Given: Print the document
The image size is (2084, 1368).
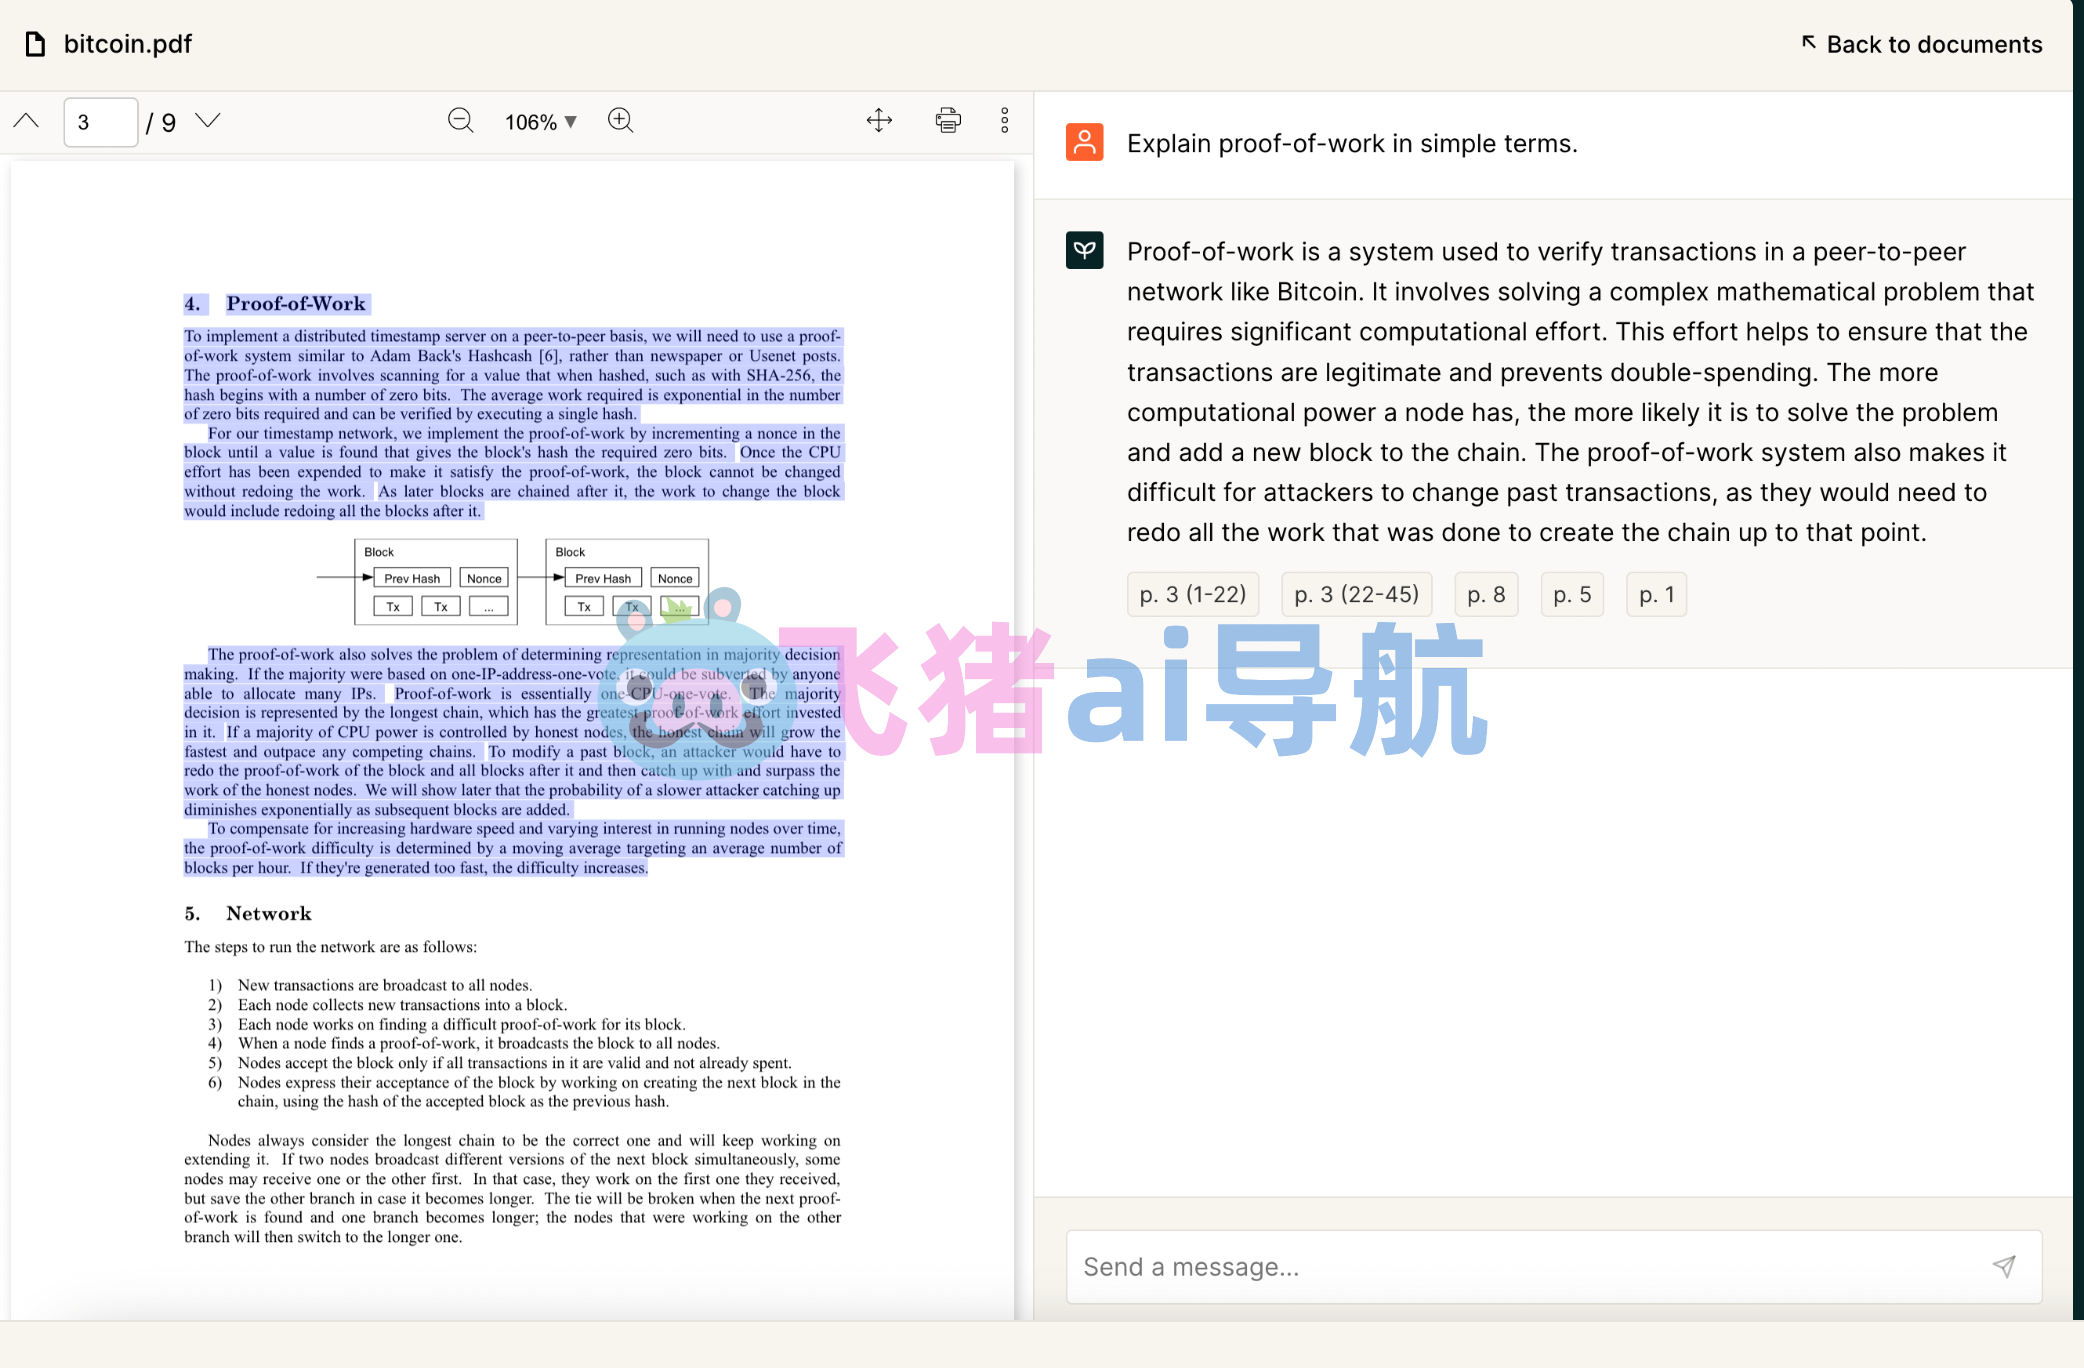Looking at the screenshot, I should pos(948,121).
